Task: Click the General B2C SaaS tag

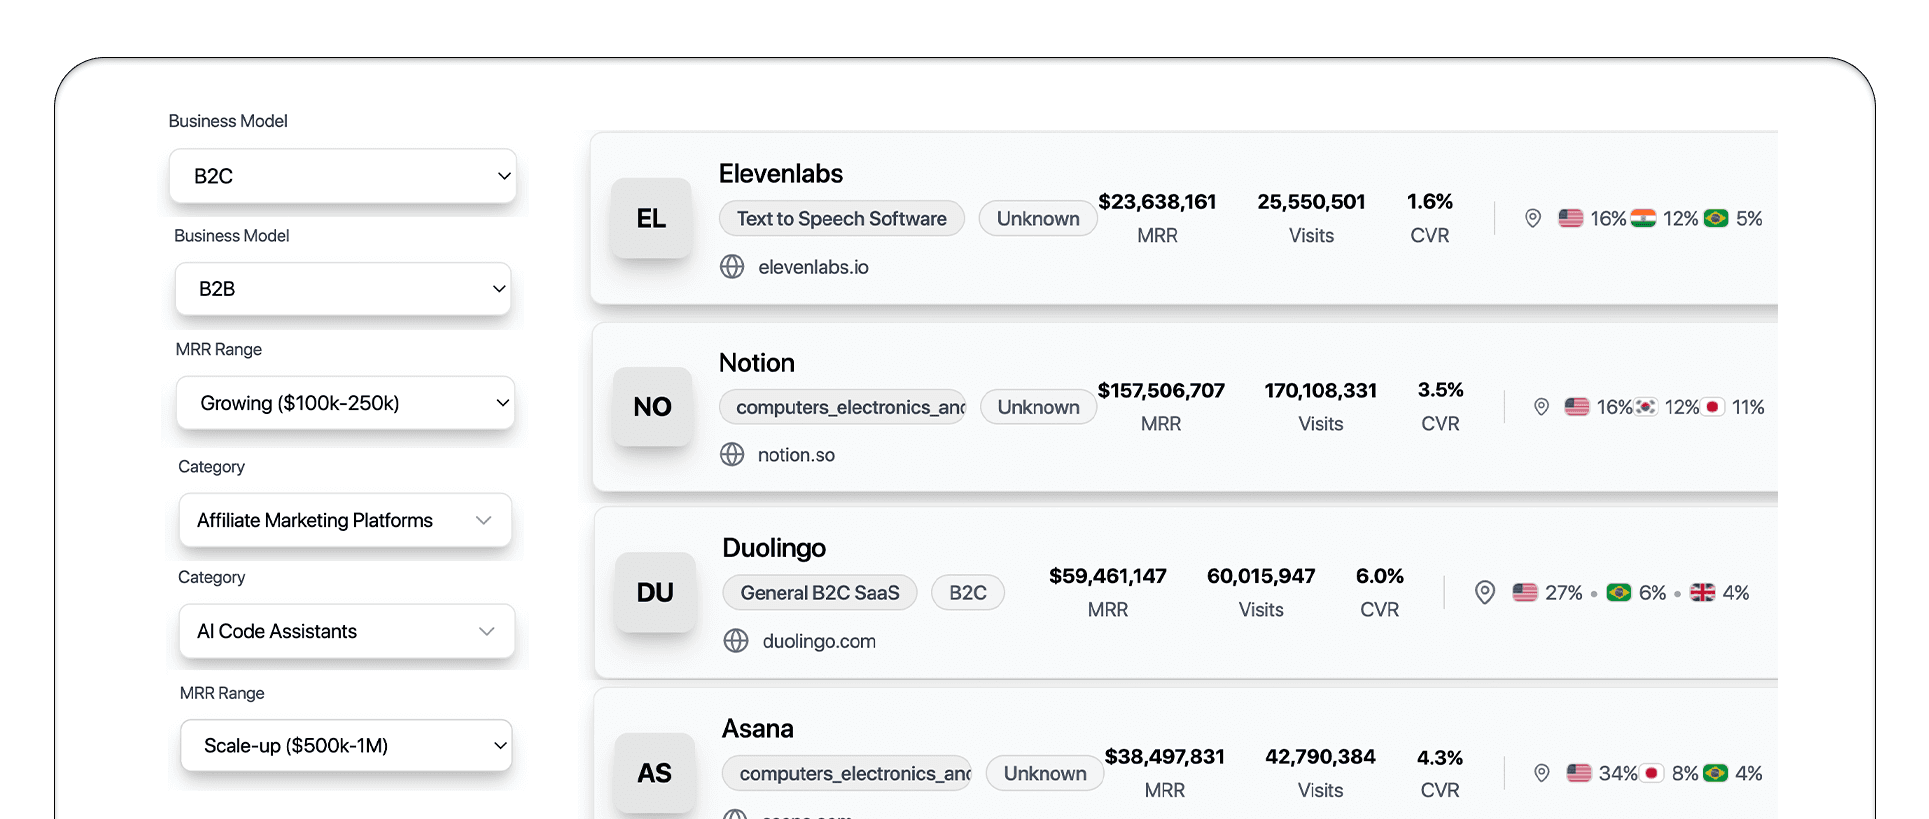Action: coord(820,593)
